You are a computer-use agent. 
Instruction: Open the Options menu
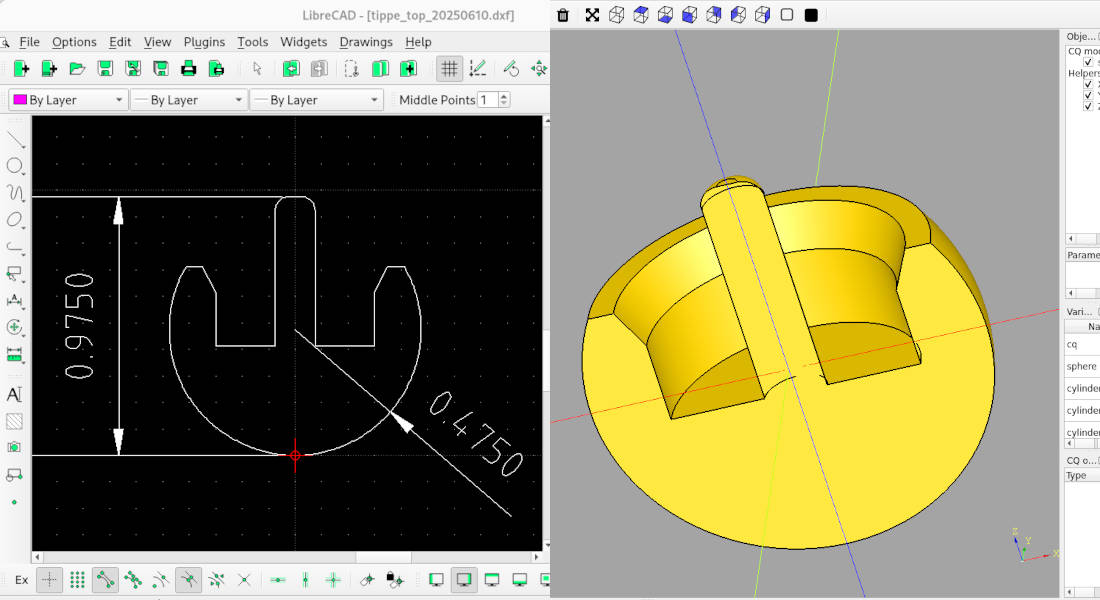coord(74,42)
